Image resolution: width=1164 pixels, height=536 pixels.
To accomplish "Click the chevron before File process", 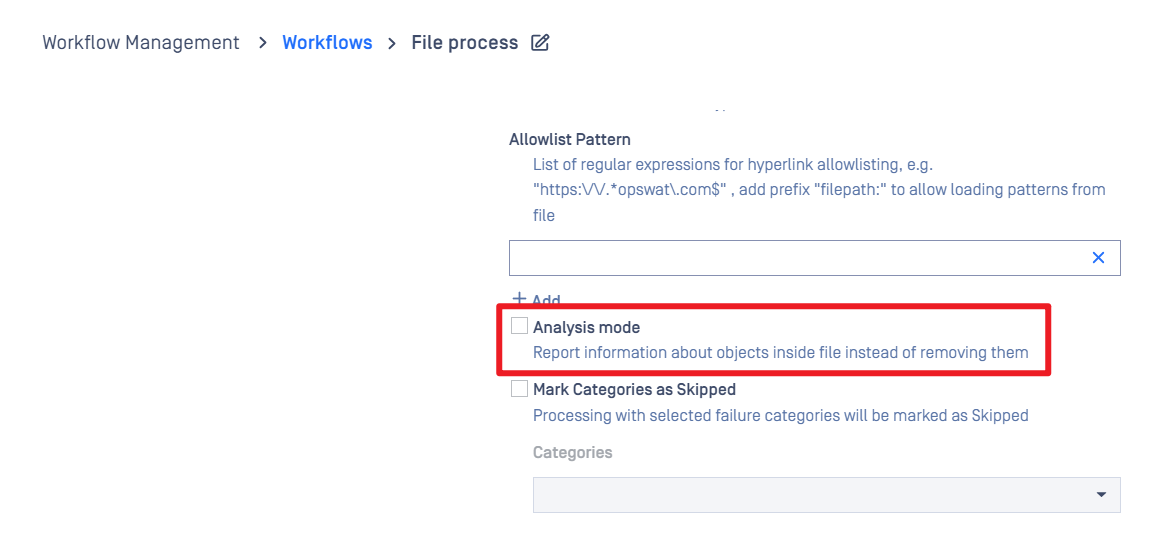I will point(392,43).
